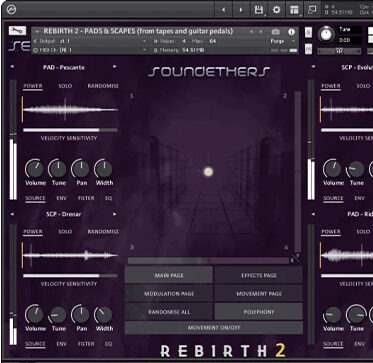Open SOURCE tab of PAD - Pescante
The height and width of the screenshot is (363, 373).
(35, 199)
